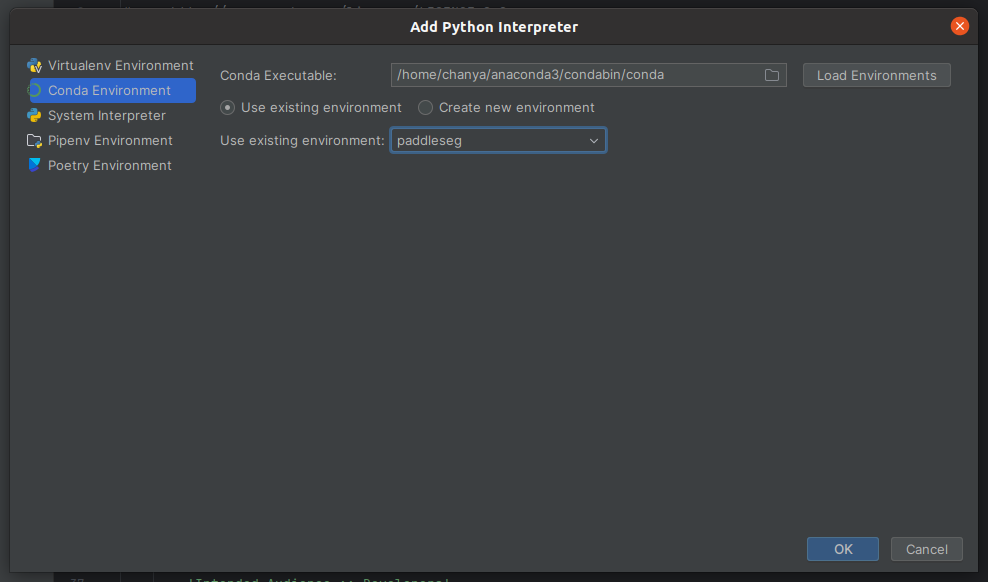The height and width of the screenshot is (582, 988).
Task: Click the Conda Executable label
Action: [x=278, y=76]
